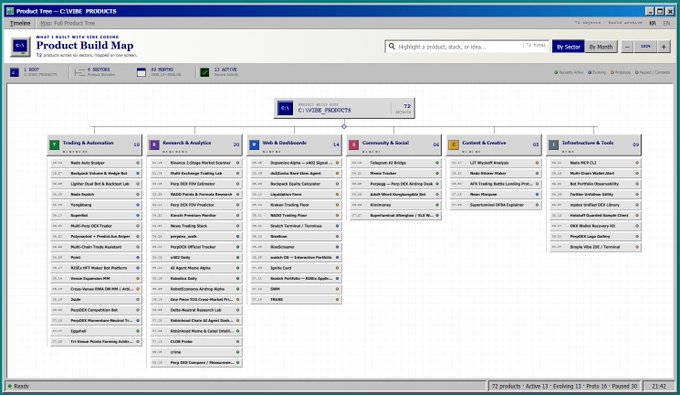The height and width of the screenshot is (395, 680).
Task: Click the zoom in plus button
Action: click(664, 46)
